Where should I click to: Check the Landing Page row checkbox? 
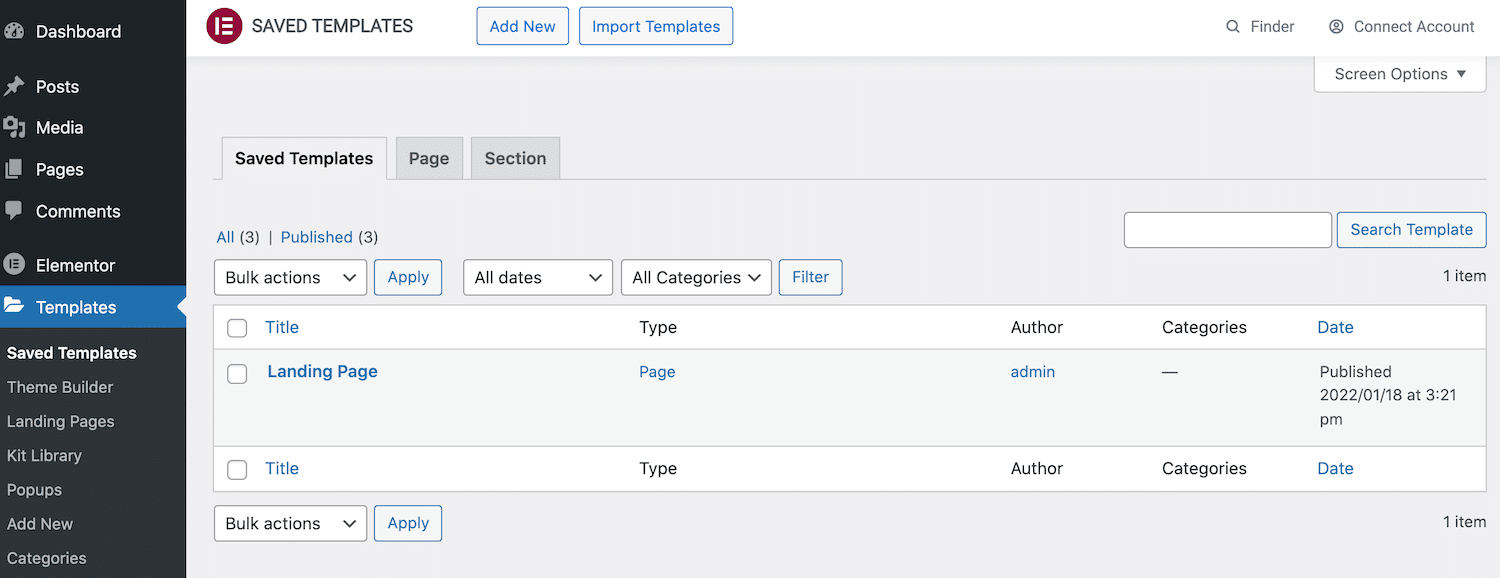(237, 374)
